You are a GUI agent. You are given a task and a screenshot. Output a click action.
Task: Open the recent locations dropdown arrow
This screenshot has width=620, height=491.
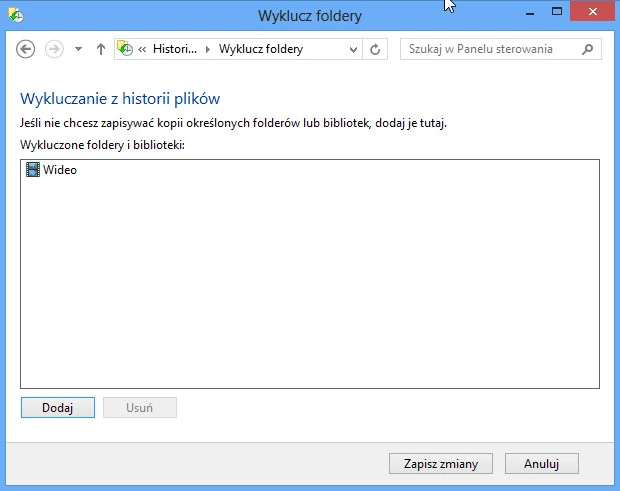79,49
